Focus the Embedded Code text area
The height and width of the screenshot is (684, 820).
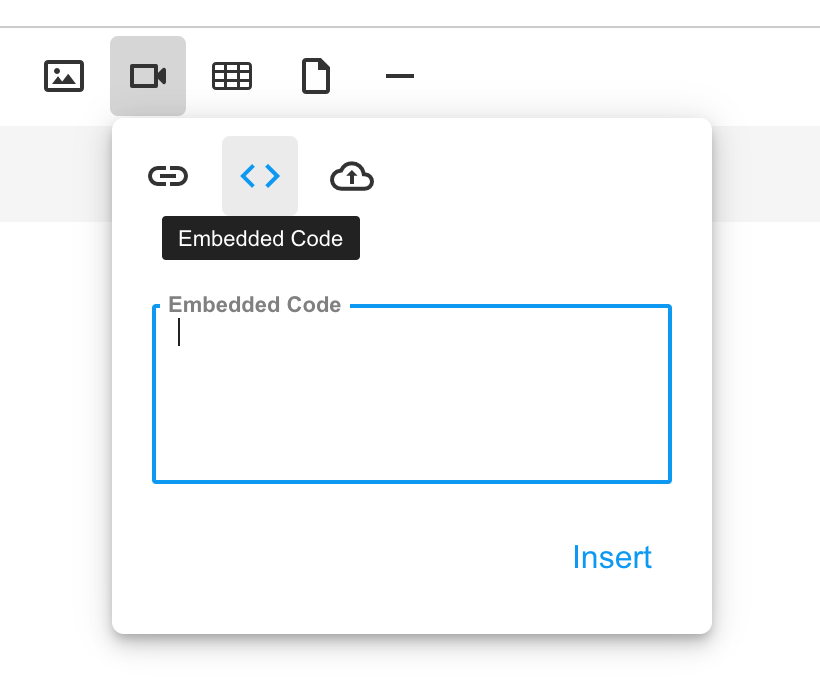coord(412,394)
